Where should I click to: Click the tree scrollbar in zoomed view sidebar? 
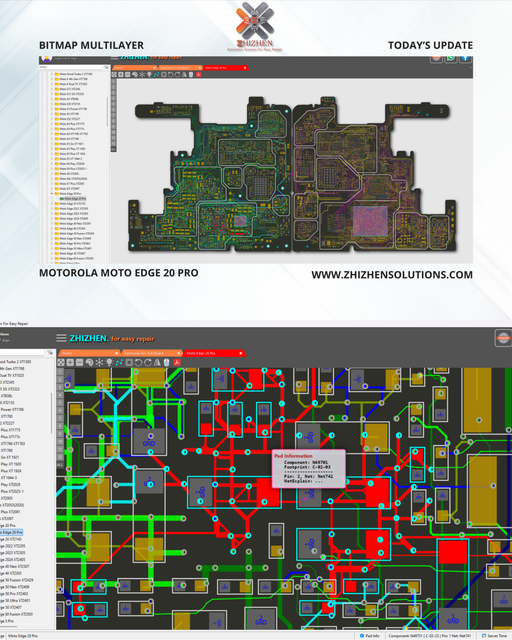(51, 412)
